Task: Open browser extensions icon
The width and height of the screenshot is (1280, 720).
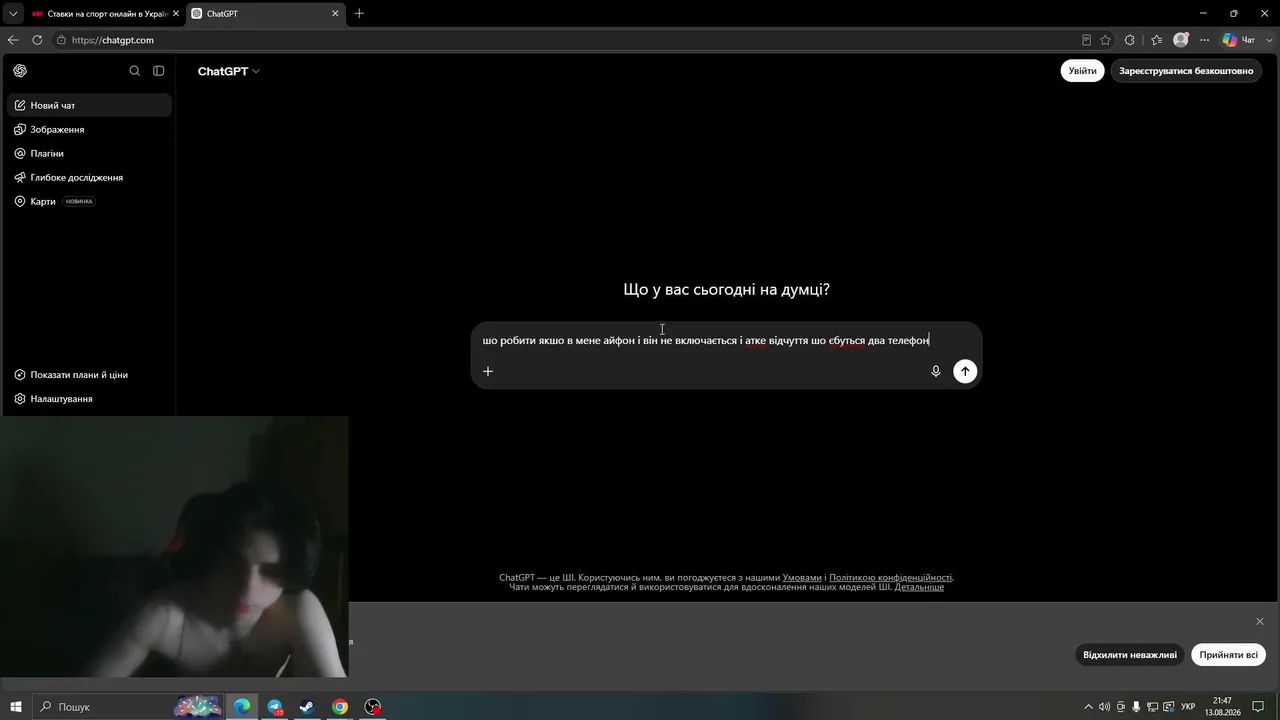Action: click(x=1130, y=40)
